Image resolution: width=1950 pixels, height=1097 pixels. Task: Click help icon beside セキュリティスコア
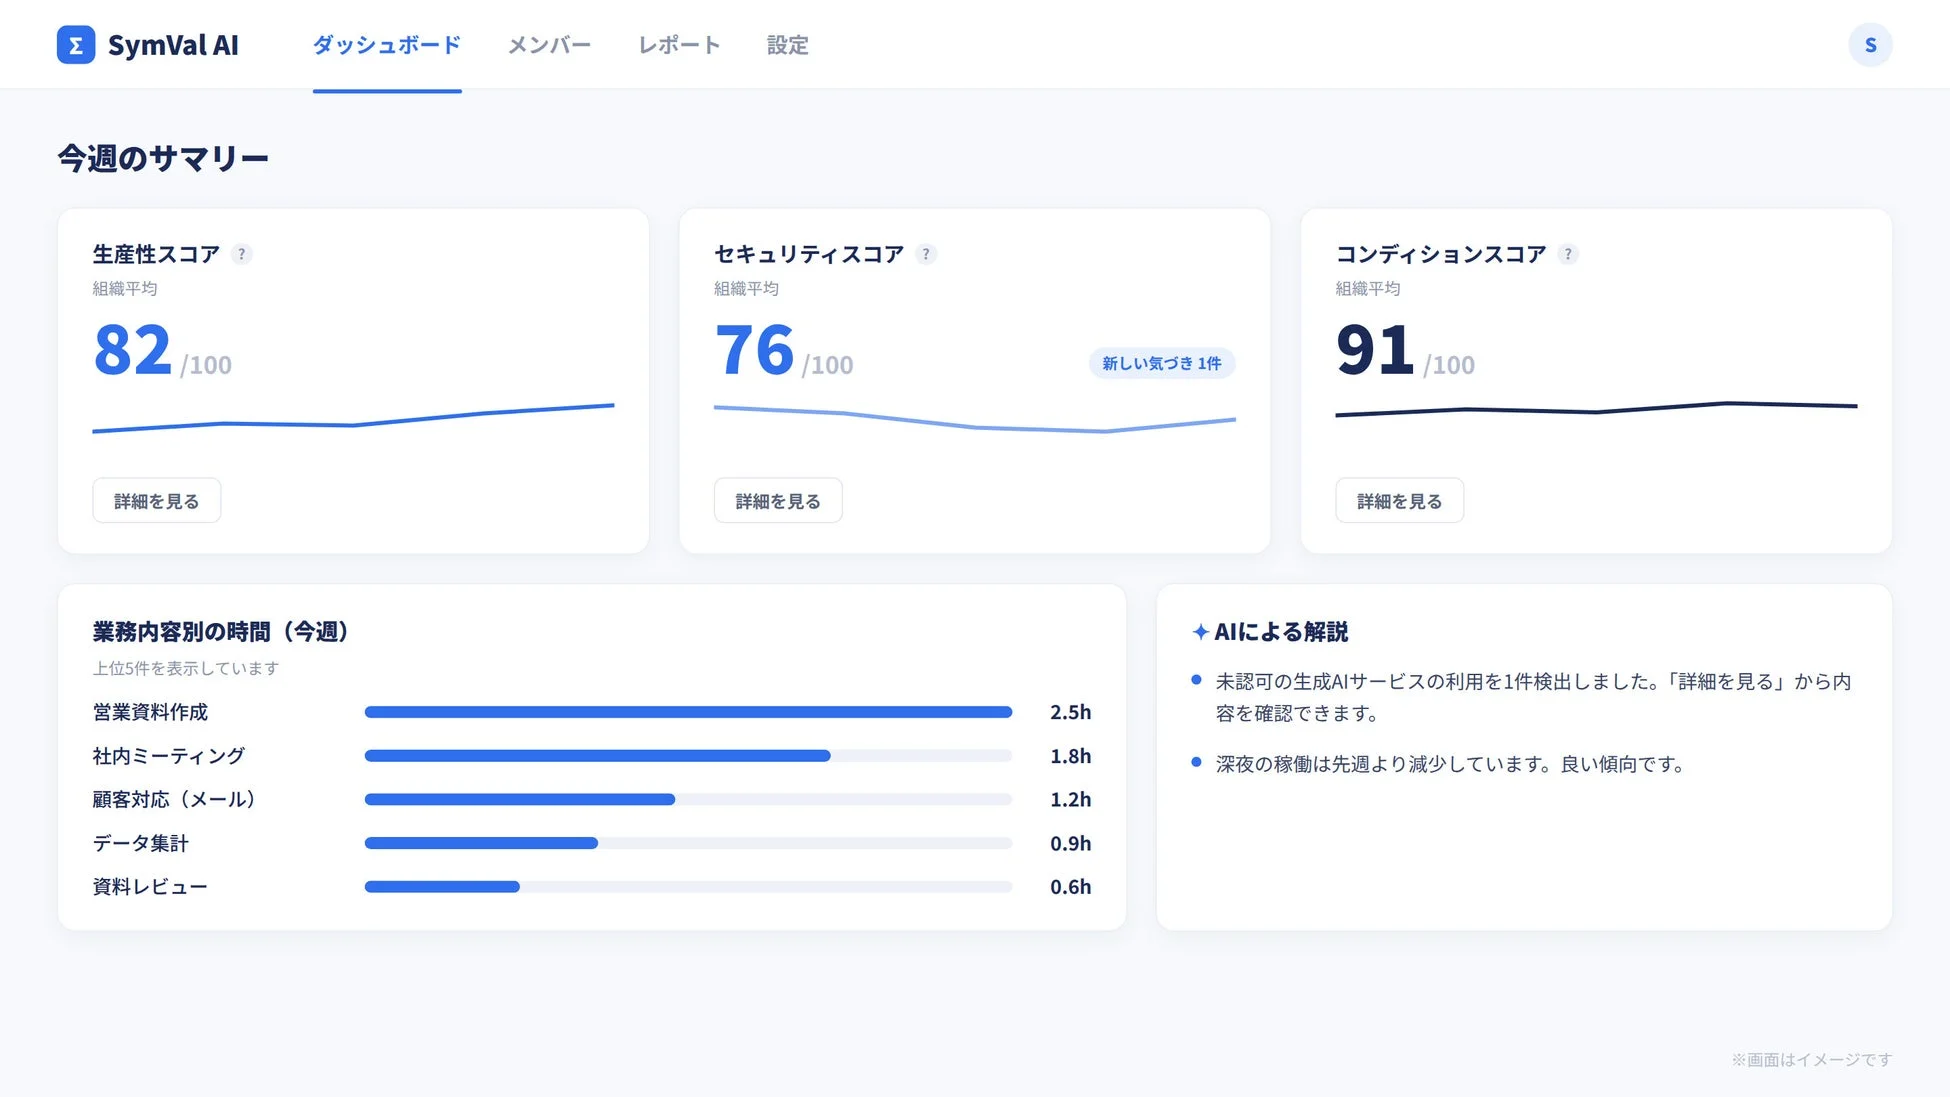[926, 254]
